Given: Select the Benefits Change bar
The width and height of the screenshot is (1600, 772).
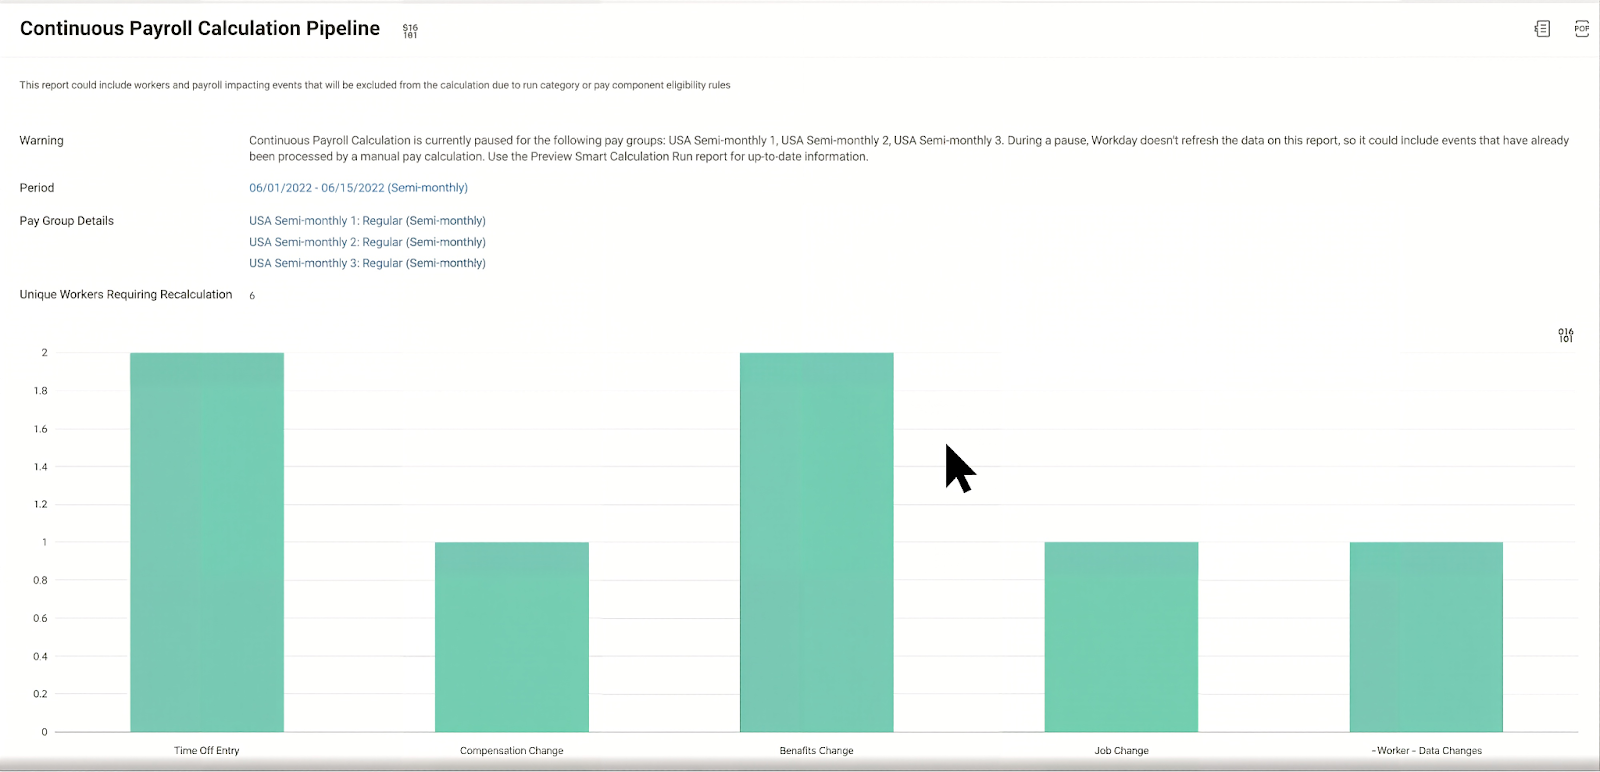Looking at the screenshot, I should click(x=816, y=542).
